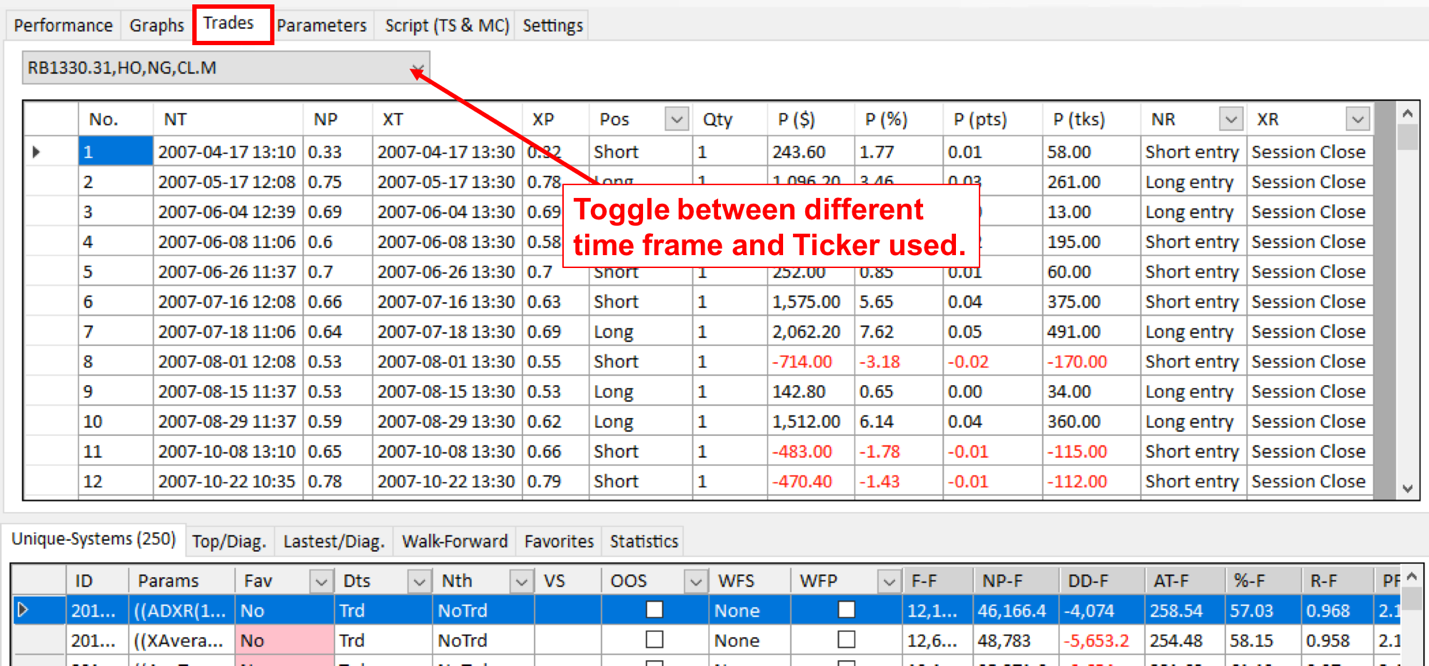
Task: Open the Dts column filter arrow
Action: tap(418, 581)
